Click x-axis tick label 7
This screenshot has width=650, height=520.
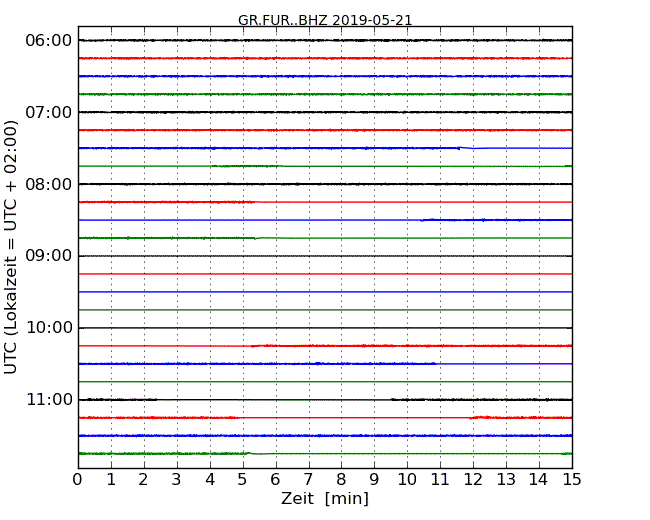[308, 479]
